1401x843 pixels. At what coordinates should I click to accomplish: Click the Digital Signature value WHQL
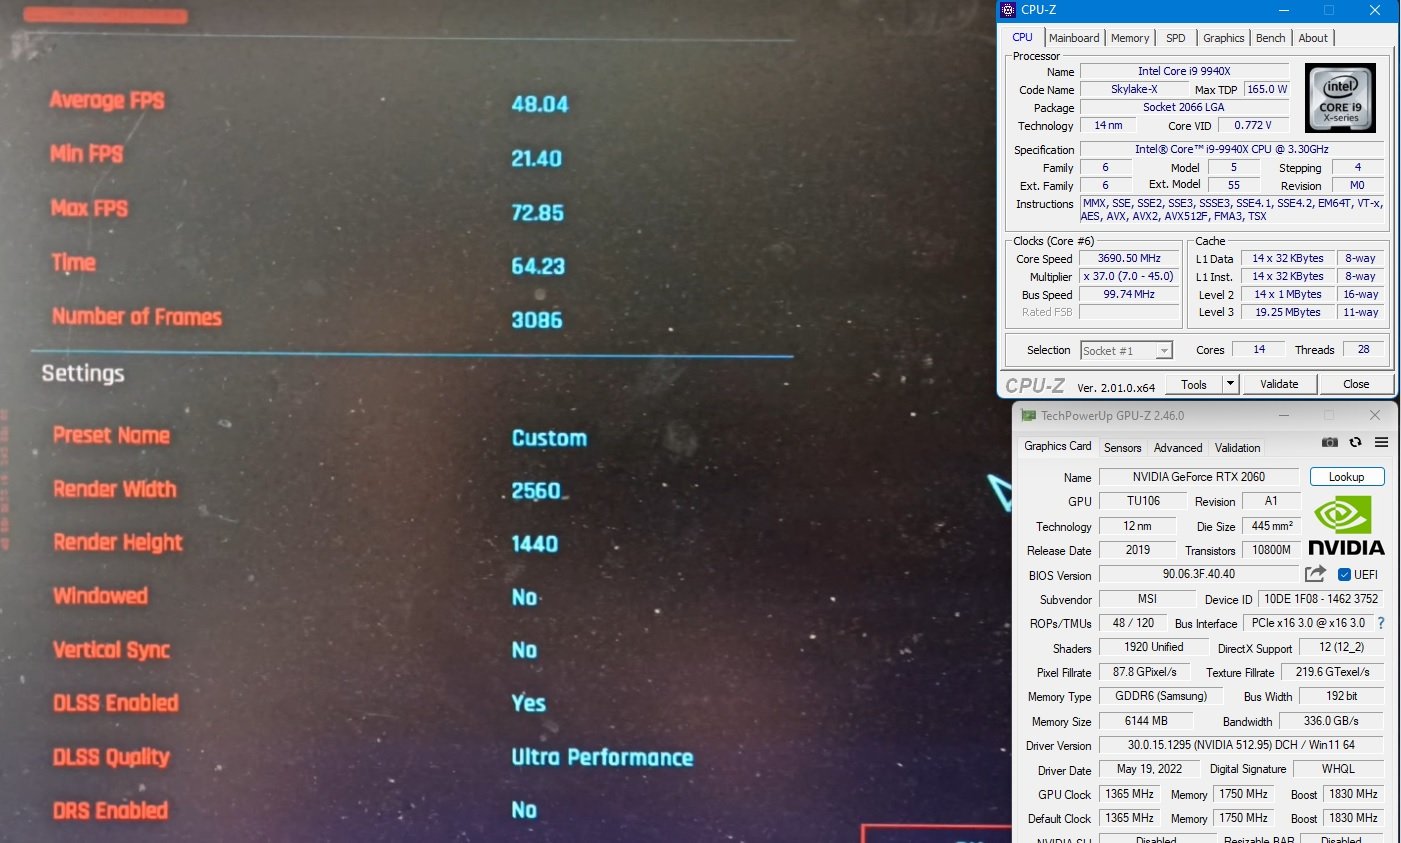click(1338, 769)
